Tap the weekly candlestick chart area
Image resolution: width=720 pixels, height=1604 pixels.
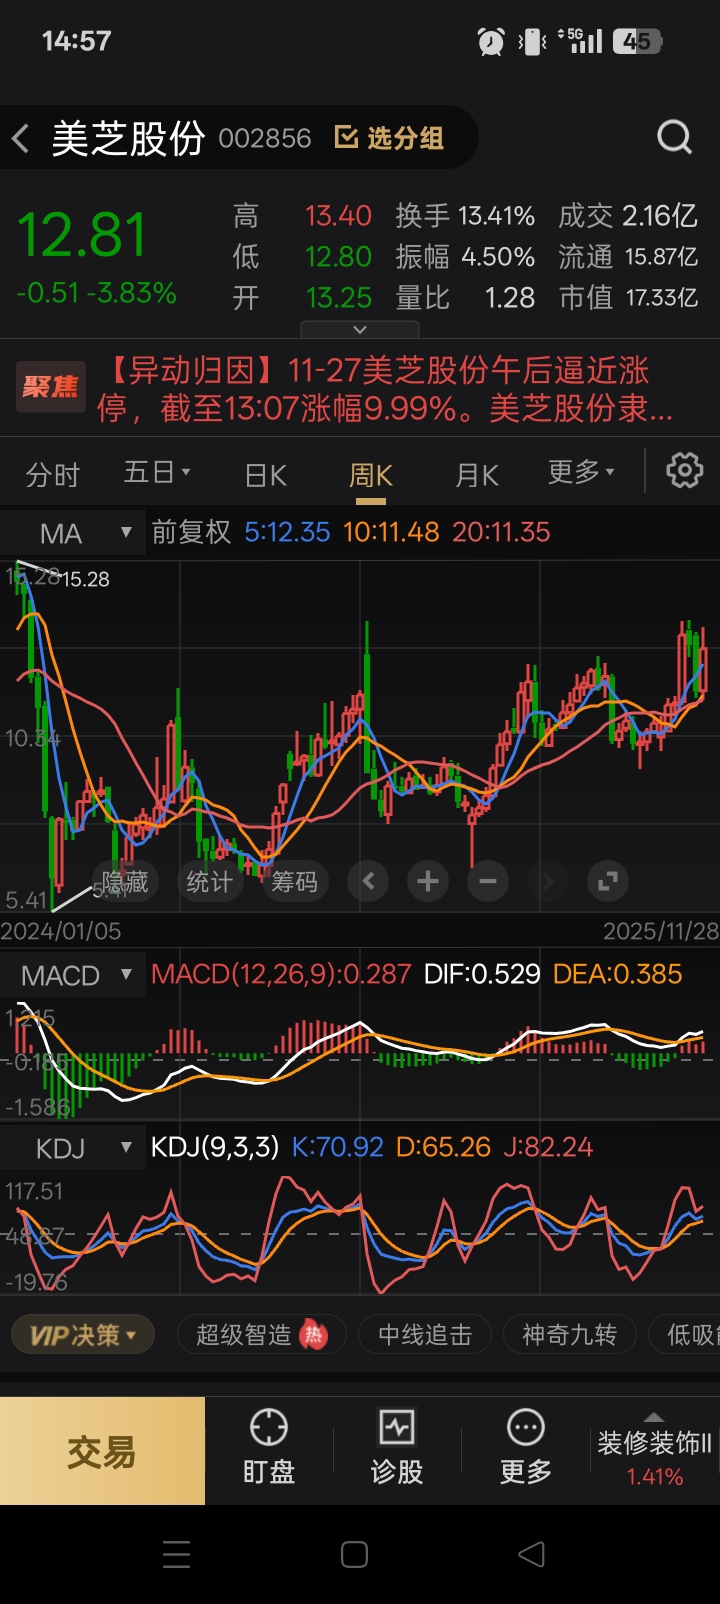(360, 735)
